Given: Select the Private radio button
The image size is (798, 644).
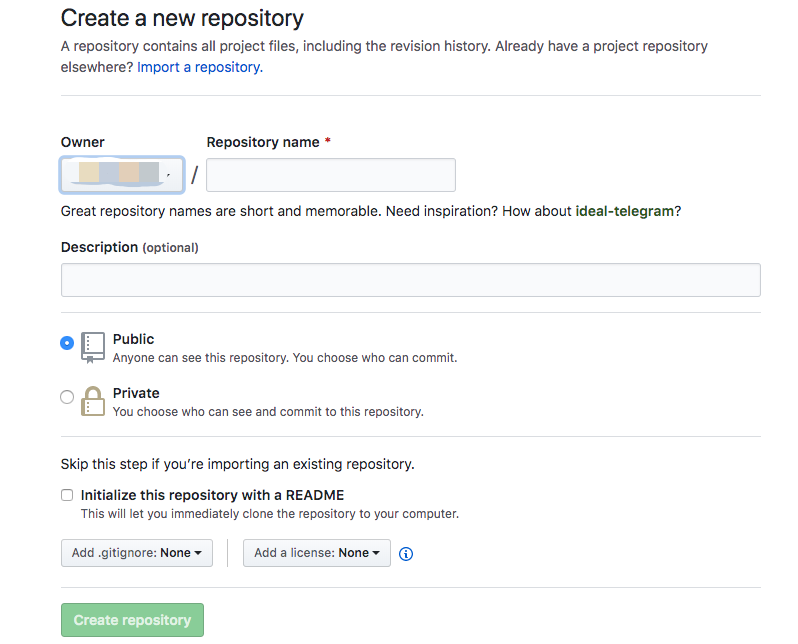Looking at the screenshot, I should (67, 397).
